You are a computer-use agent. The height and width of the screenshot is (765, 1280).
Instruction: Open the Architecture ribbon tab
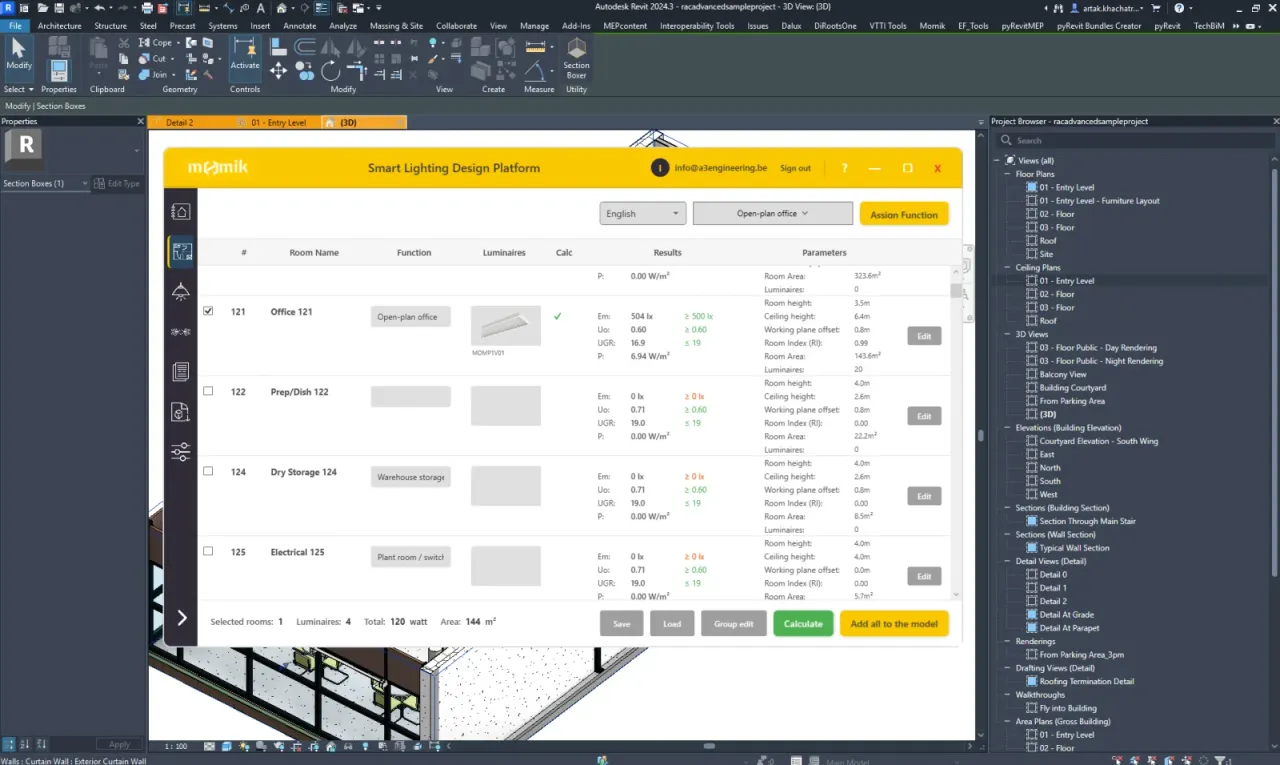coord(60,26)
